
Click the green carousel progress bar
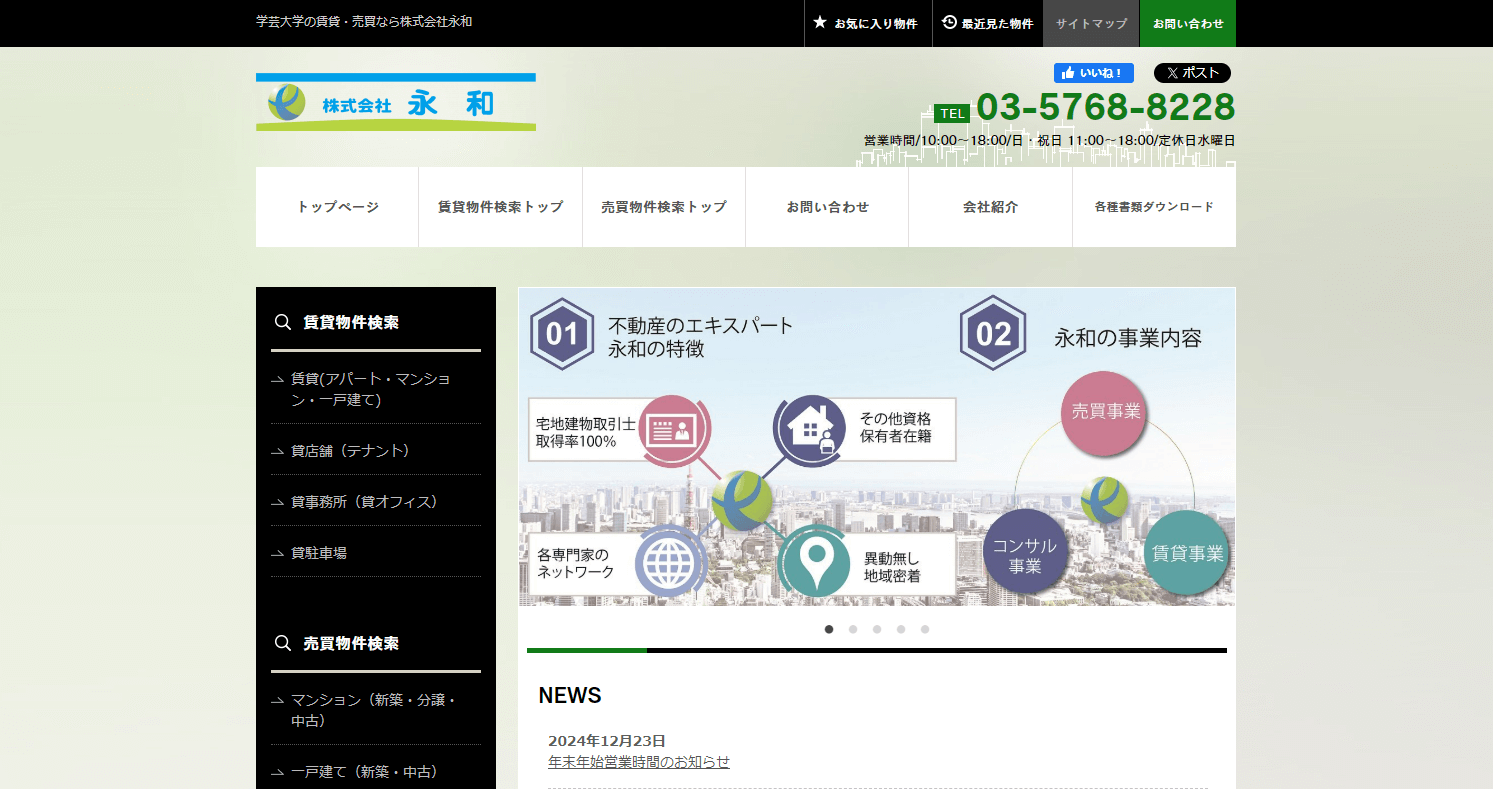[x=586, y=650]
